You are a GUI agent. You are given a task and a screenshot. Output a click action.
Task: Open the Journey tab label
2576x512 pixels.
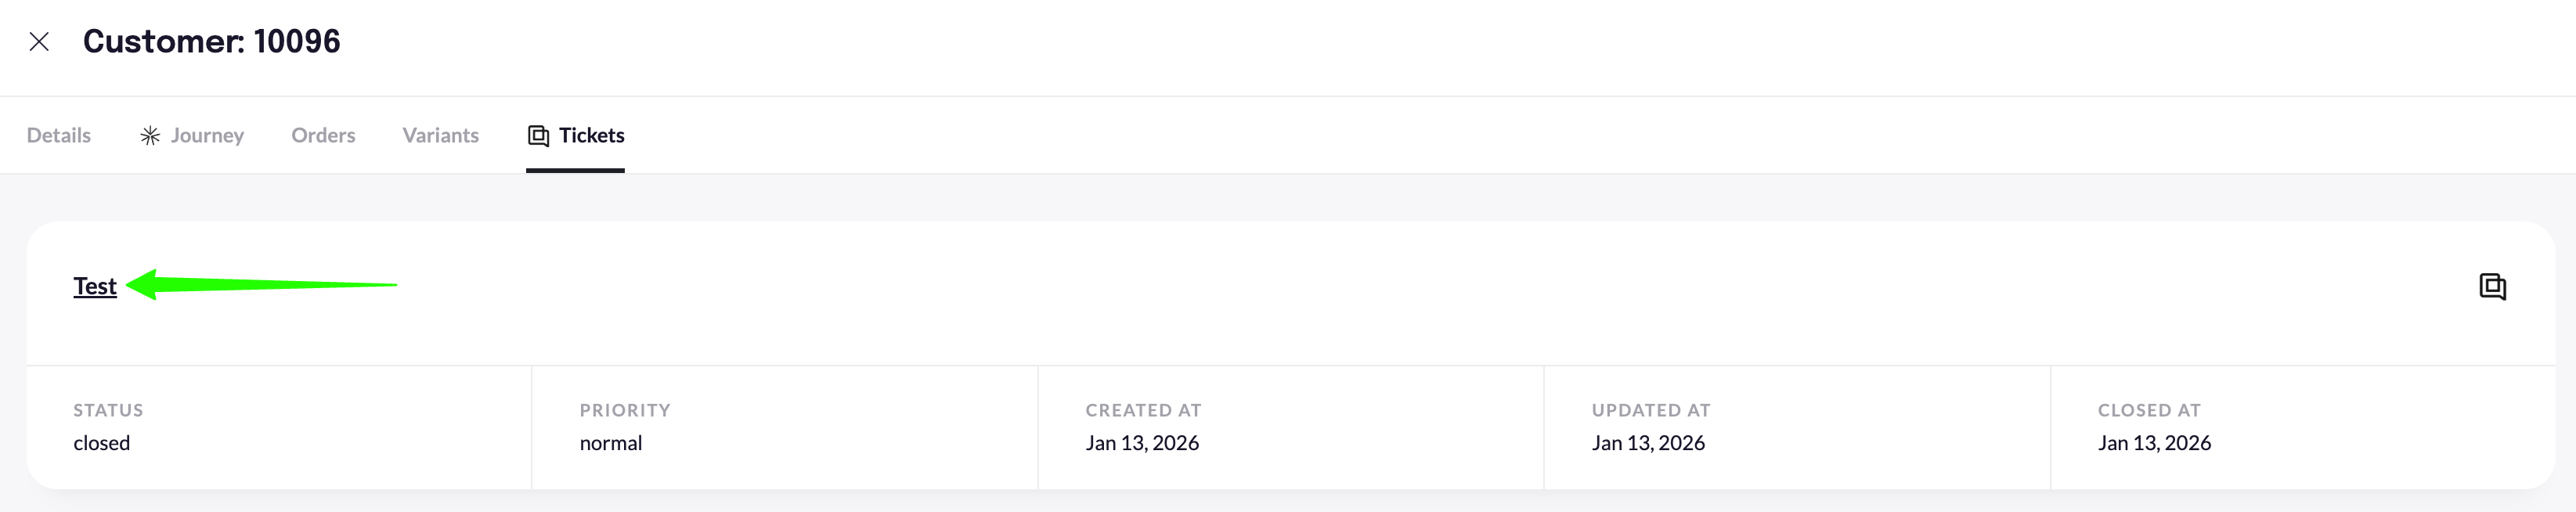point(207,136)
